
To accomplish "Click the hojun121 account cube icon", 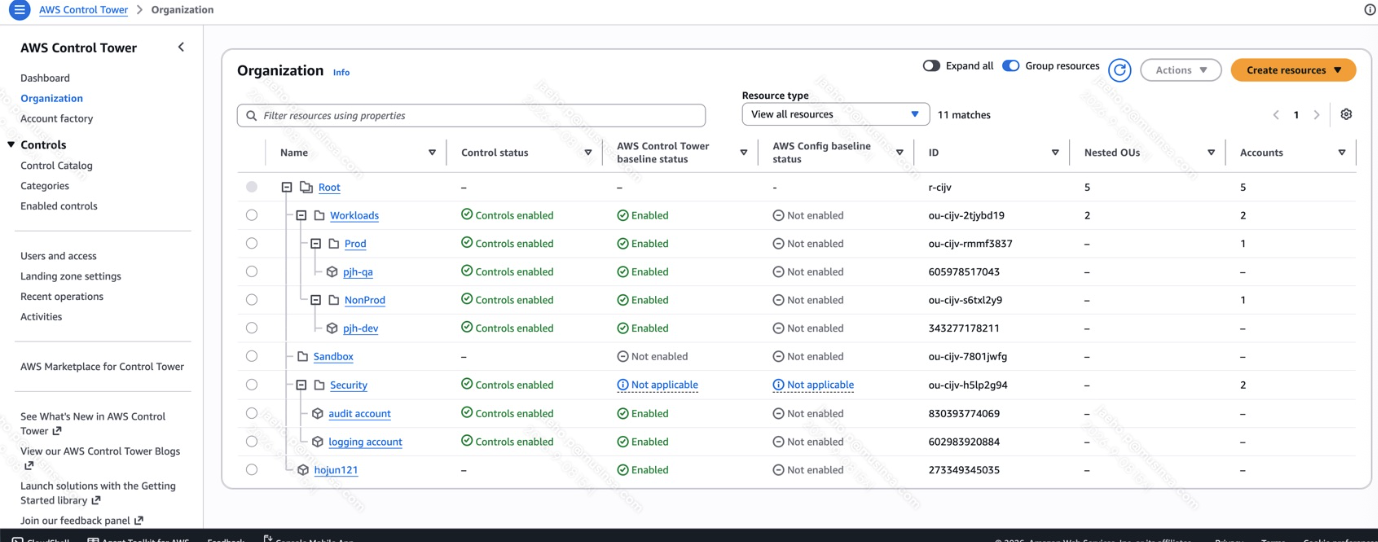I will click(x=304, y=470).
